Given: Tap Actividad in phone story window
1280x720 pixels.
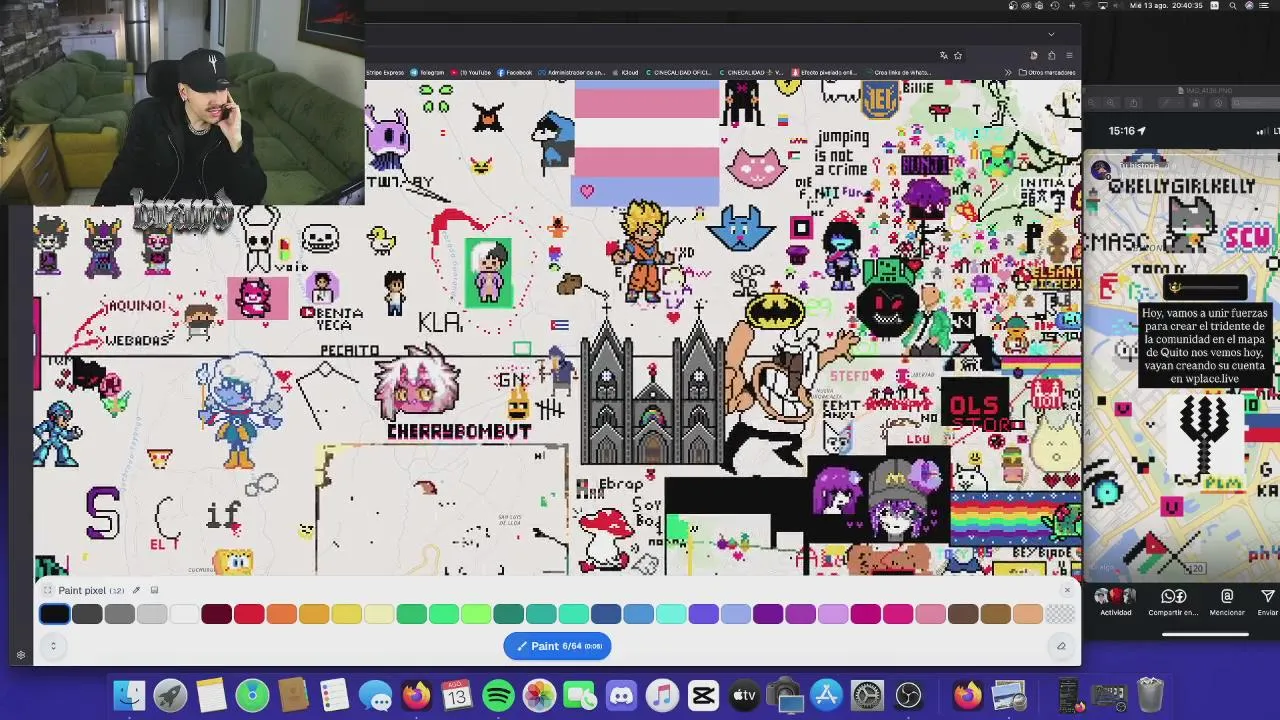Looking at the screenshot, I should point(1116,602).
